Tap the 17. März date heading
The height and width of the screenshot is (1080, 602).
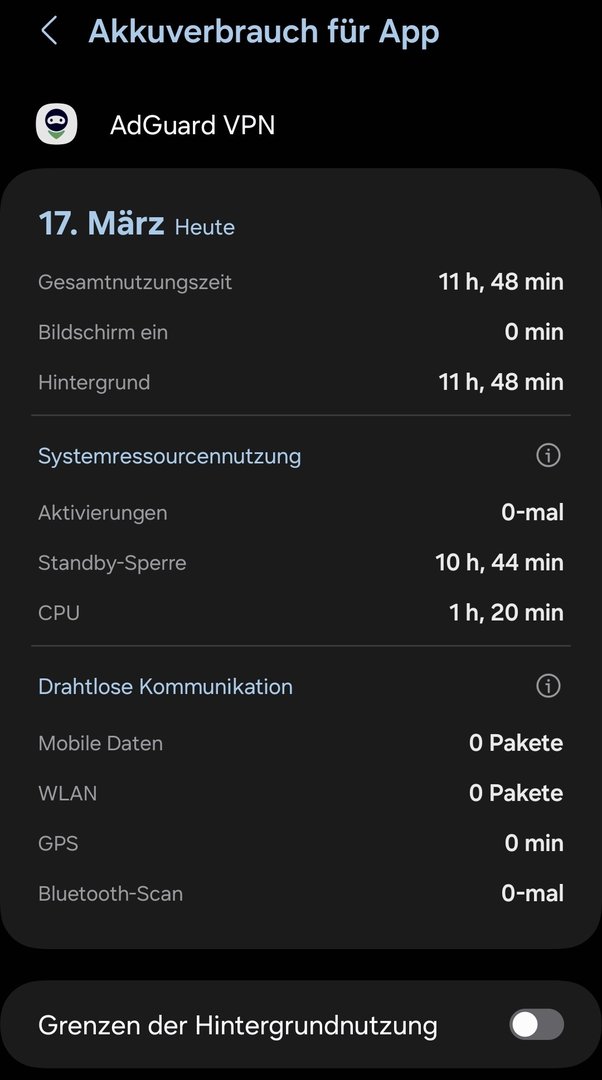pos(101,224)
